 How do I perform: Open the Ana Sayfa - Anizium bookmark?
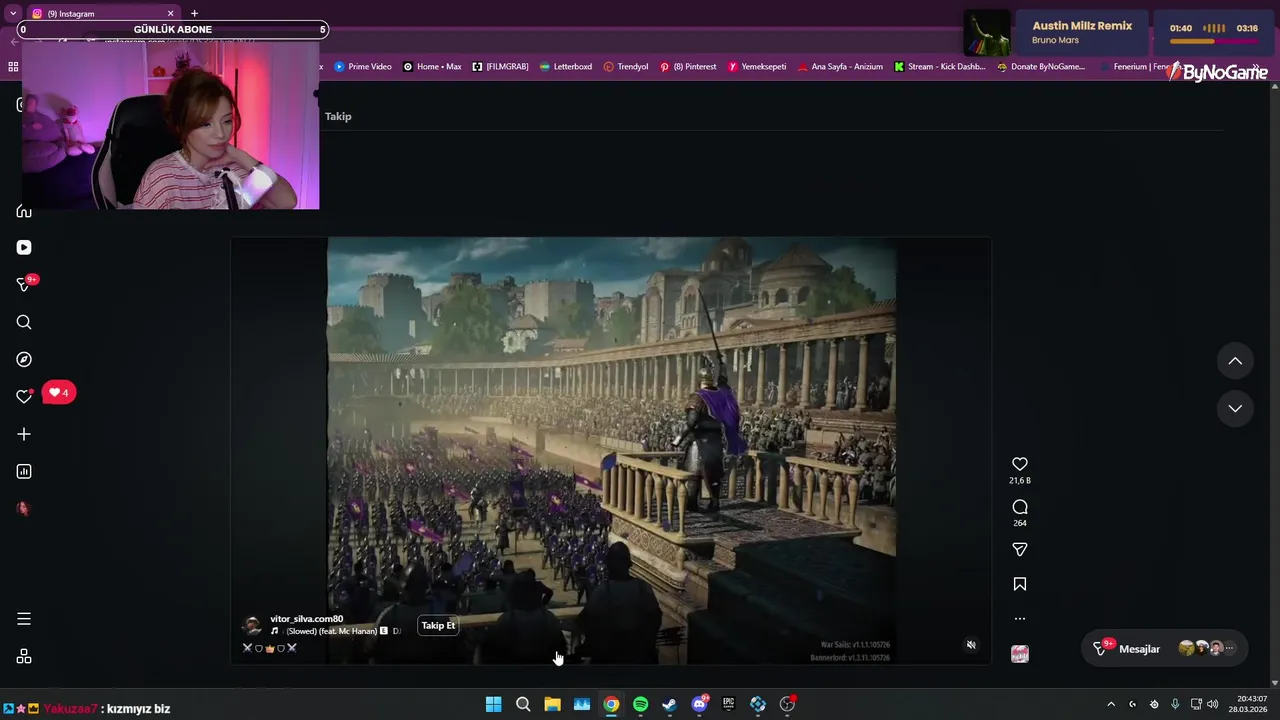pyautogui.click(x=840, y=67)
